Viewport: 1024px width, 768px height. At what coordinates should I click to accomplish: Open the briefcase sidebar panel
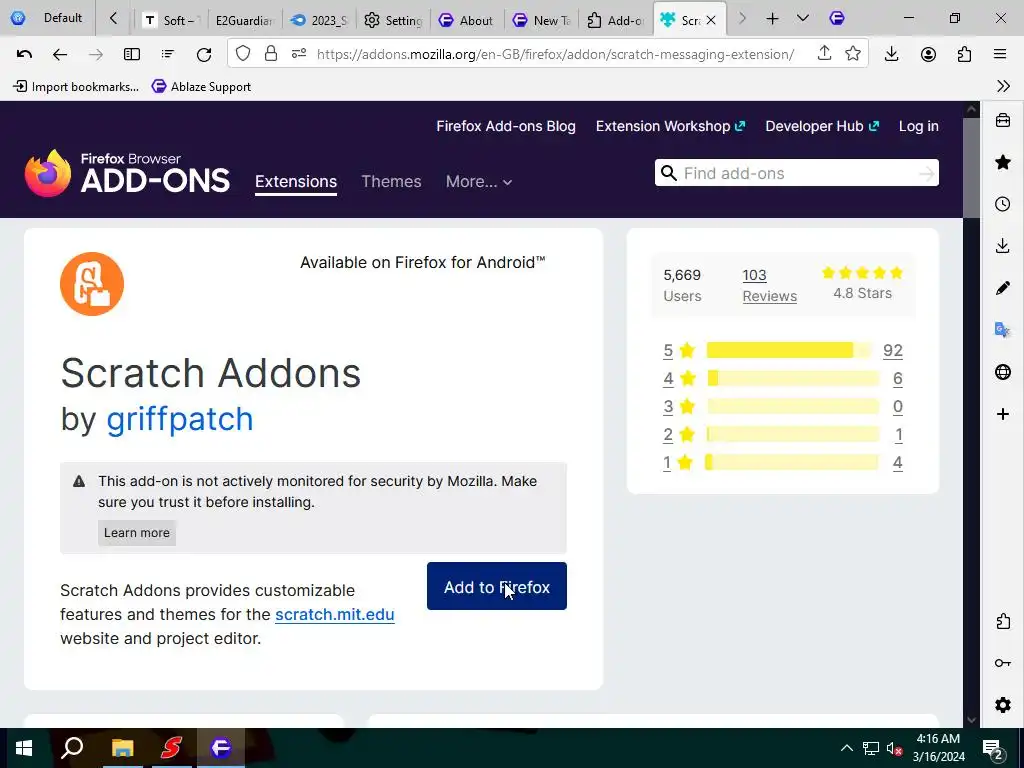tap(1003, 120)
